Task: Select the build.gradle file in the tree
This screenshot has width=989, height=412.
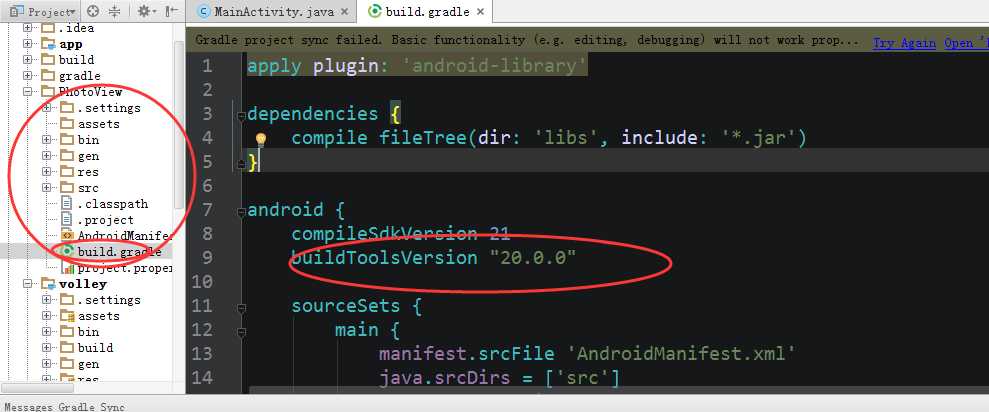Action: point(110,252)
